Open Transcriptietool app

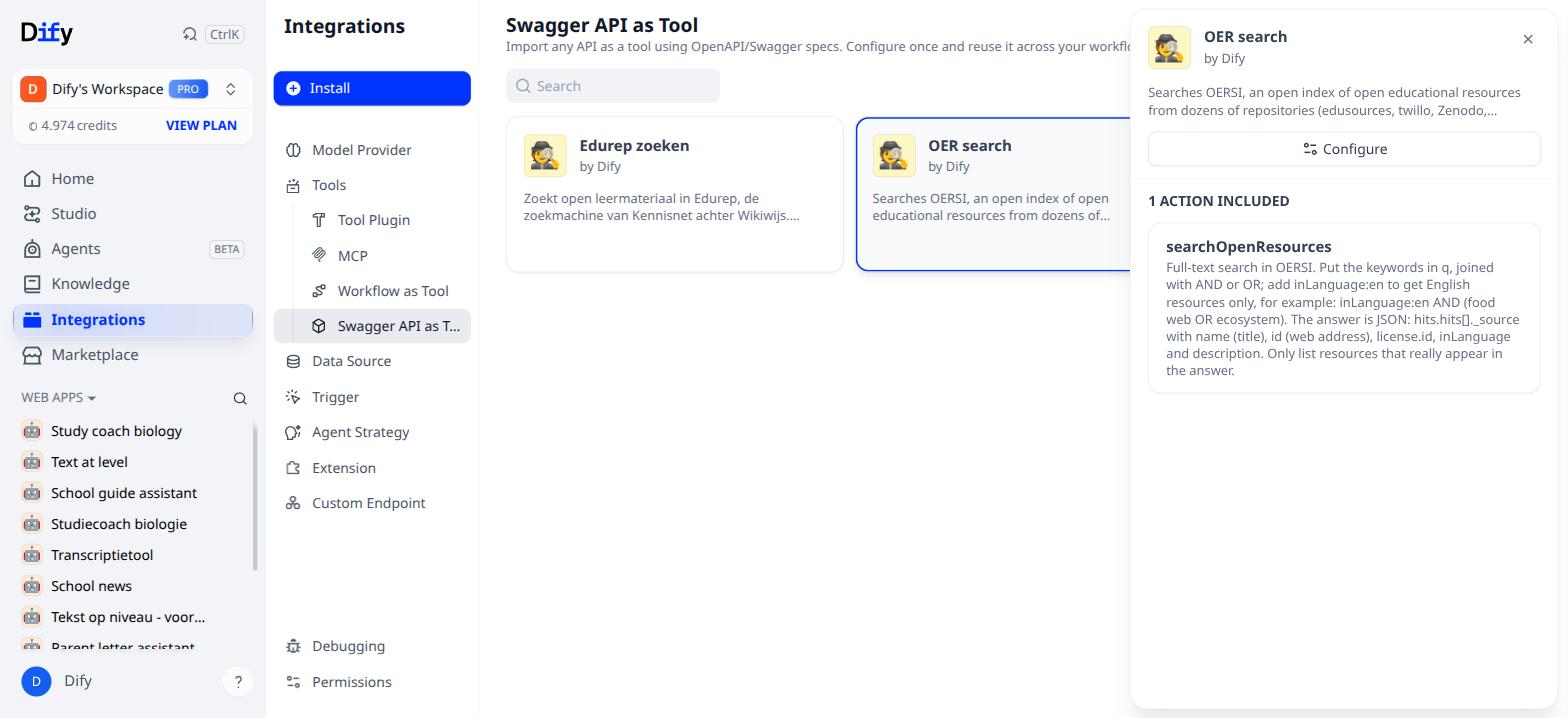[x=131, y=555]
